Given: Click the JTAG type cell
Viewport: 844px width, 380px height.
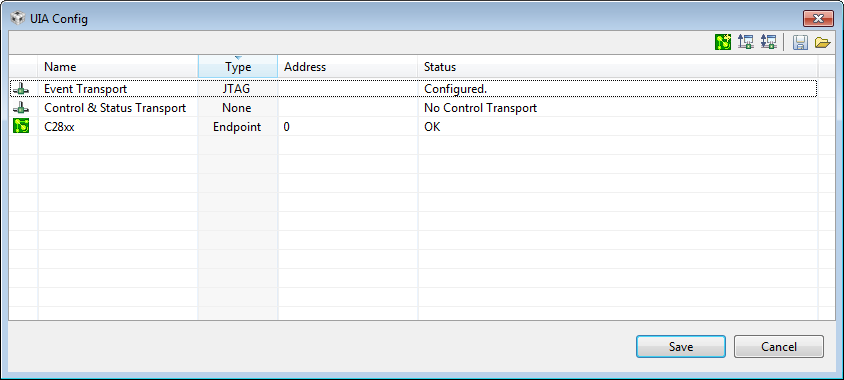Looking at the screenshot, I should click(237, 89).
